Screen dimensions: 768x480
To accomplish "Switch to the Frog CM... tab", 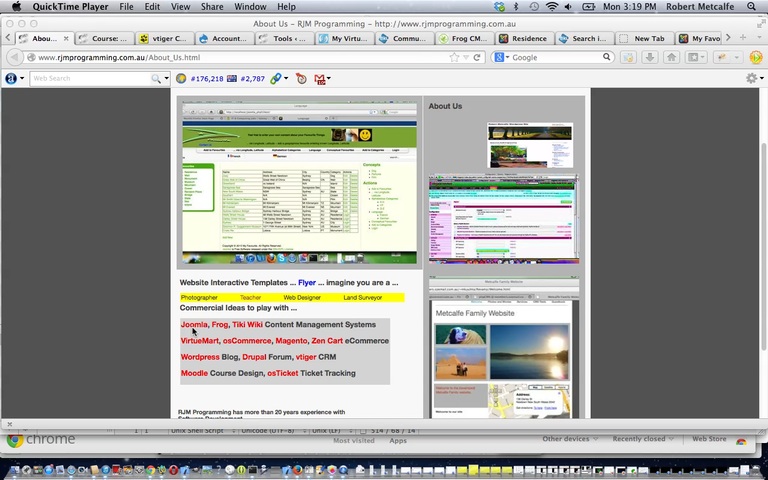I will tap(464, 38).
